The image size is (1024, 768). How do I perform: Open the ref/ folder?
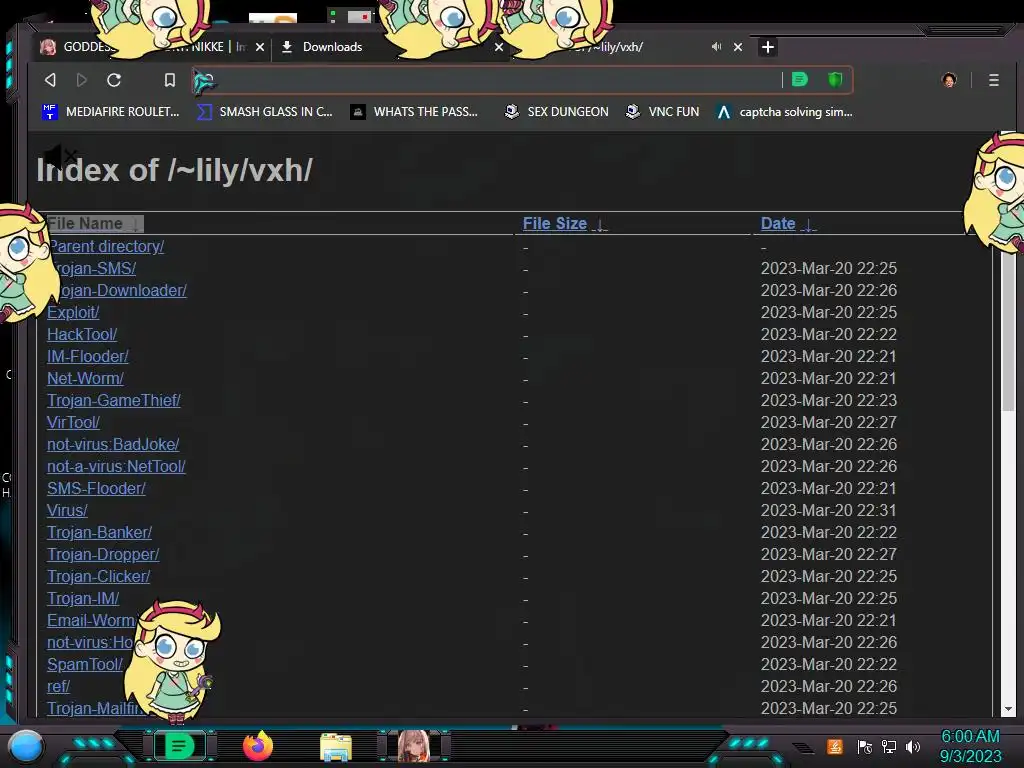click(x=58, y=686)
